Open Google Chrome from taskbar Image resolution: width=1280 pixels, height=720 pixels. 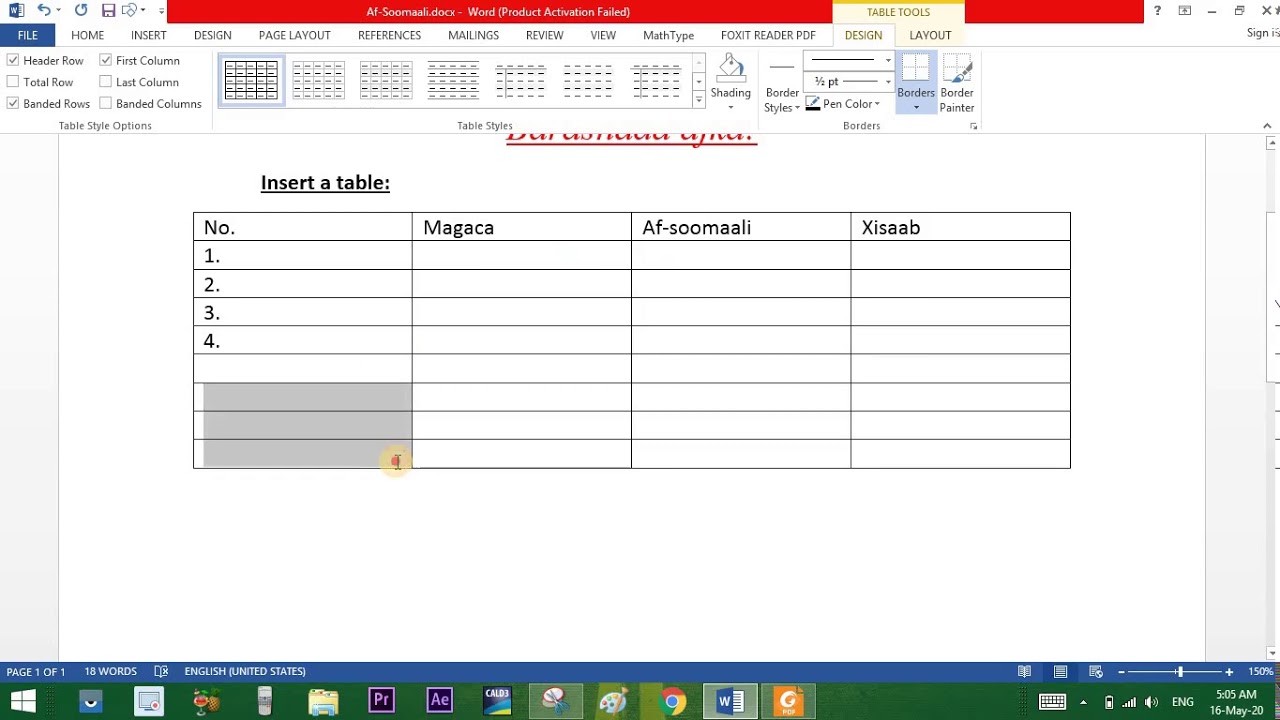coord(673,701)
